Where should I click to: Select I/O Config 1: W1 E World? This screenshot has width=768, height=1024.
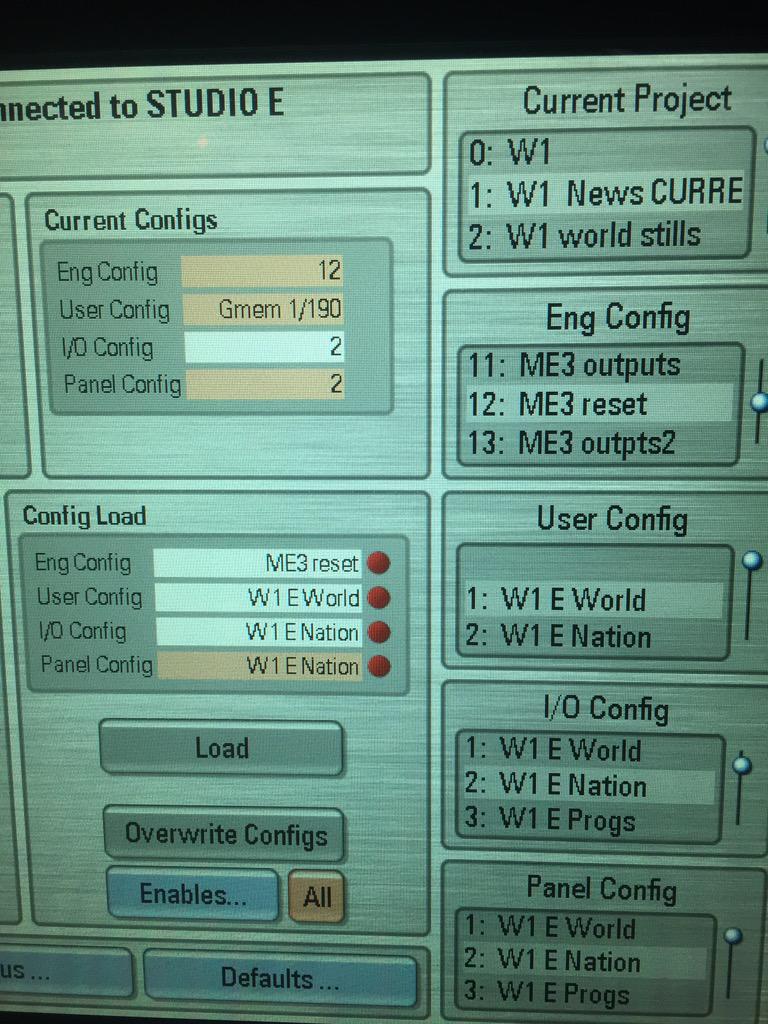[589, 750]
